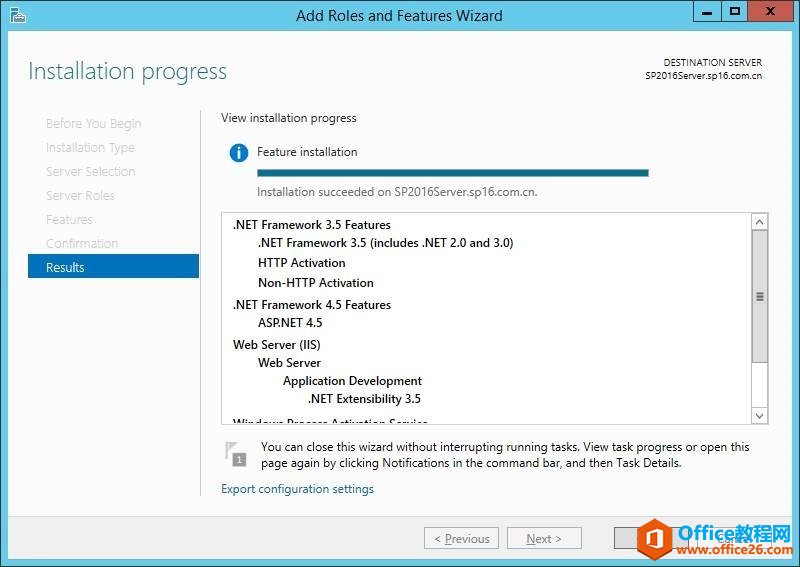
Task: Click the feature installation progress bar
Action: pos(453,173)
